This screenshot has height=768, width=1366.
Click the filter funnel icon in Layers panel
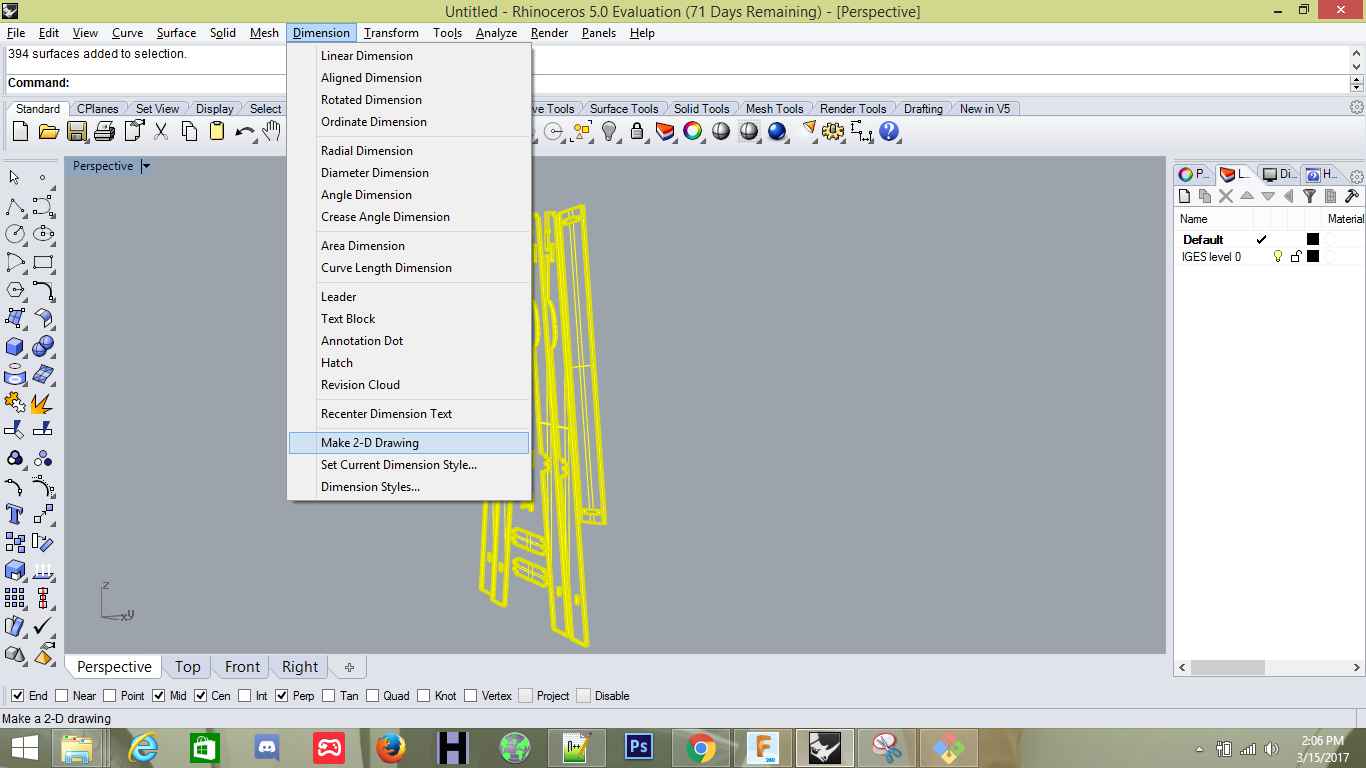[x=1309, y=196]
